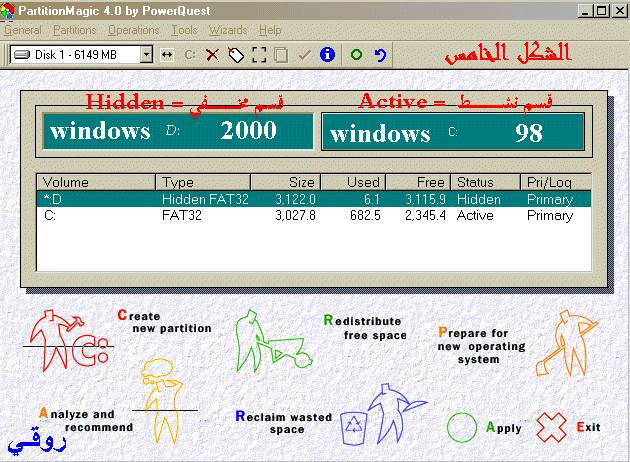The height and width of the screenshot is (462, 630).
Task: Click the blue info partition icon
Action: 327,54
